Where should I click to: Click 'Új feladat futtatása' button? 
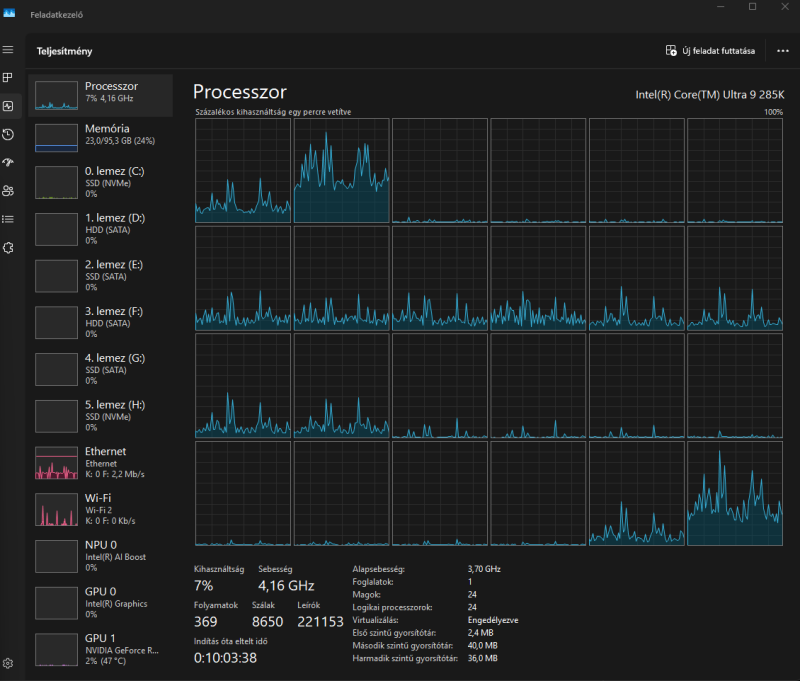(710, 51)
